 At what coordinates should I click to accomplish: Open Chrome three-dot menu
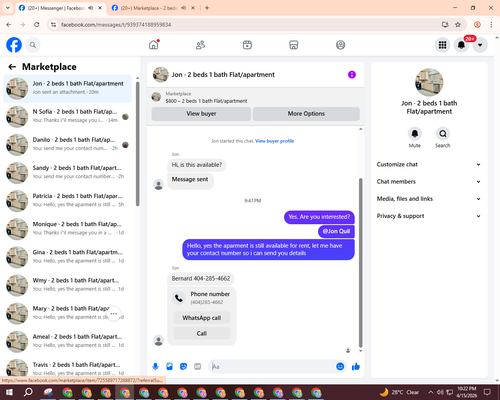tap(491, 25)
